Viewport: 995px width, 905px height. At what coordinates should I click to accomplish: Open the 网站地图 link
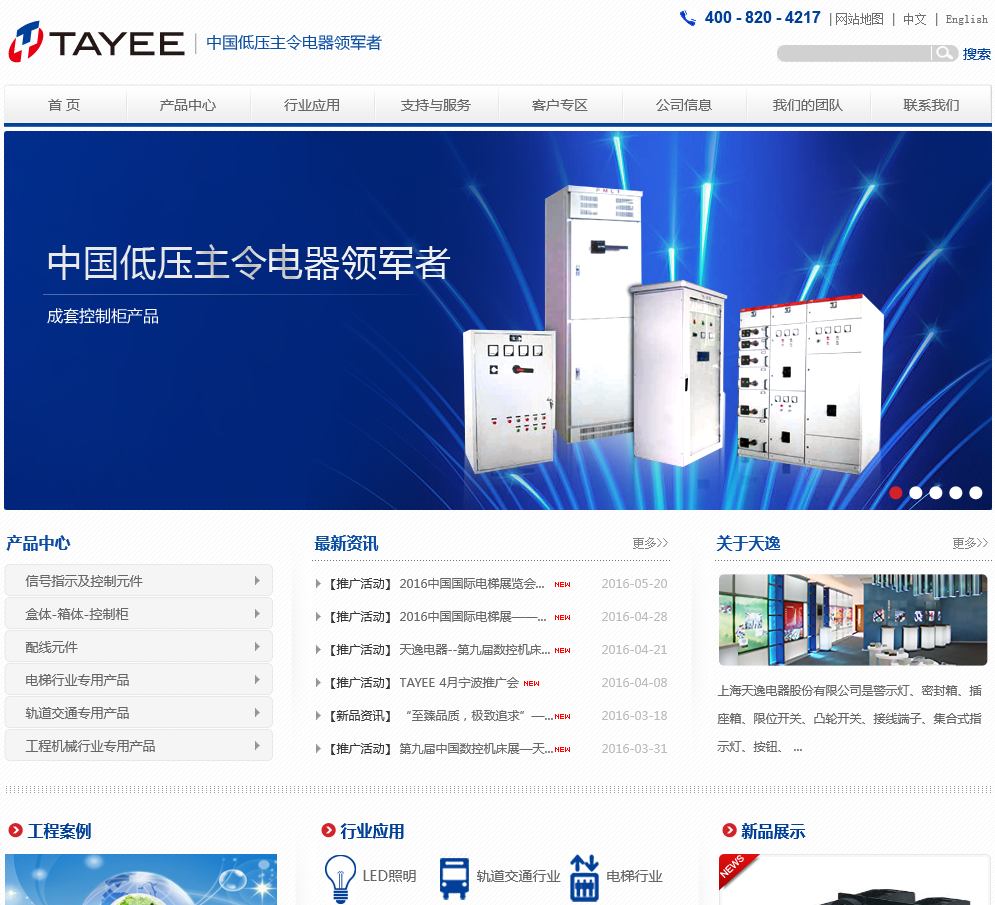tap(859, 19)
